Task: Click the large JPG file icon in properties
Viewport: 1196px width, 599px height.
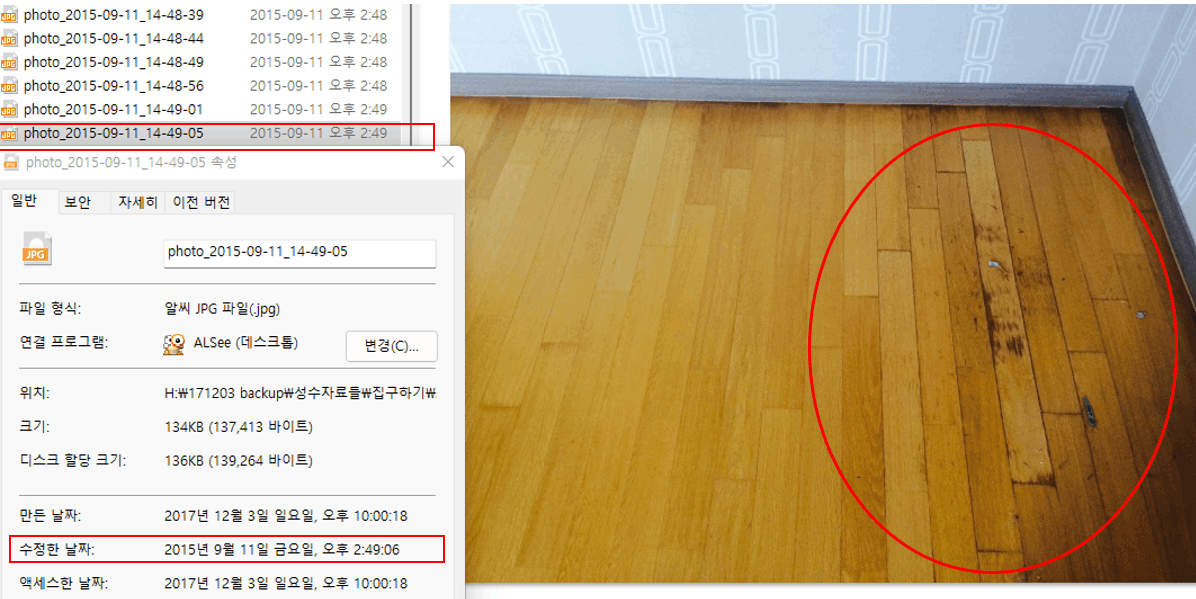Action: pyautogui.click(x=37, y=249)
